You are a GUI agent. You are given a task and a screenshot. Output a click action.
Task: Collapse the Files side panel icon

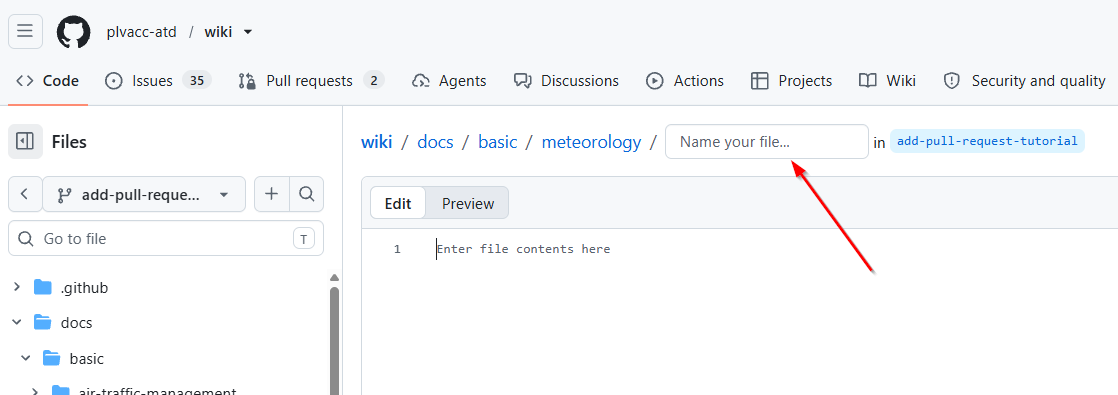click(x=25, y=141)
